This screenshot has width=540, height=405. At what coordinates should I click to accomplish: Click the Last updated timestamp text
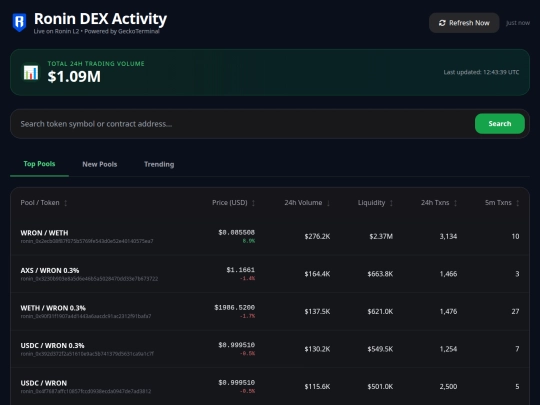pyautogui.click(x=481, y=72)
